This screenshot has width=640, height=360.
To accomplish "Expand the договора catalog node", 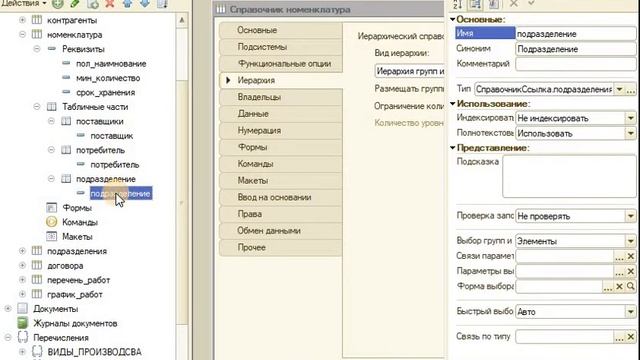I will coord(22,265).
